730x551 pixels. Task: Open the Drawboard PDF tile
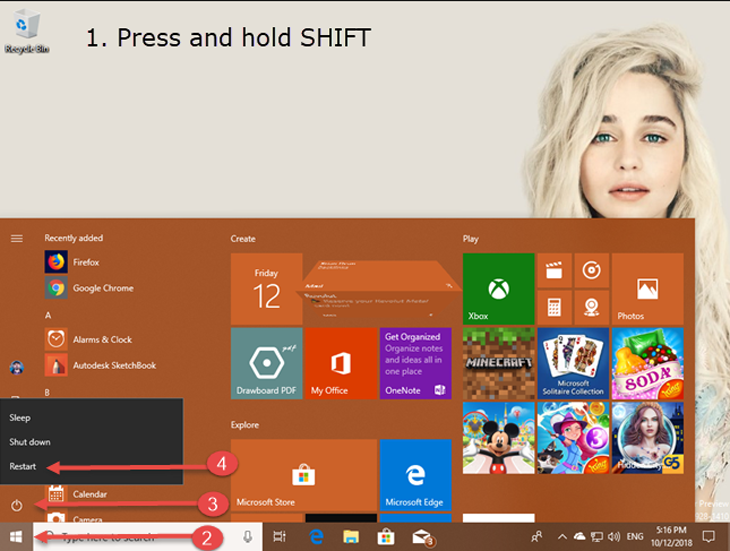[266, 363]
